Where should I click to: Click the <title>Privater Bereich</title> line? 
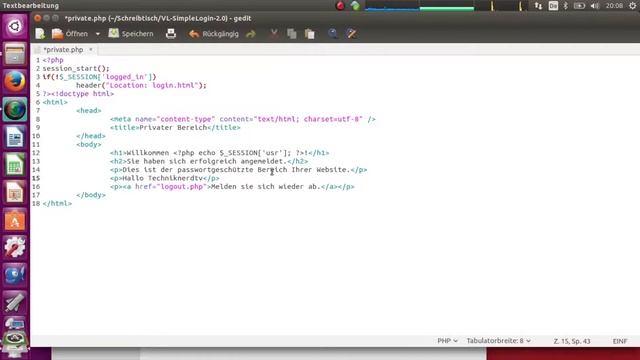tap(175, 128)
